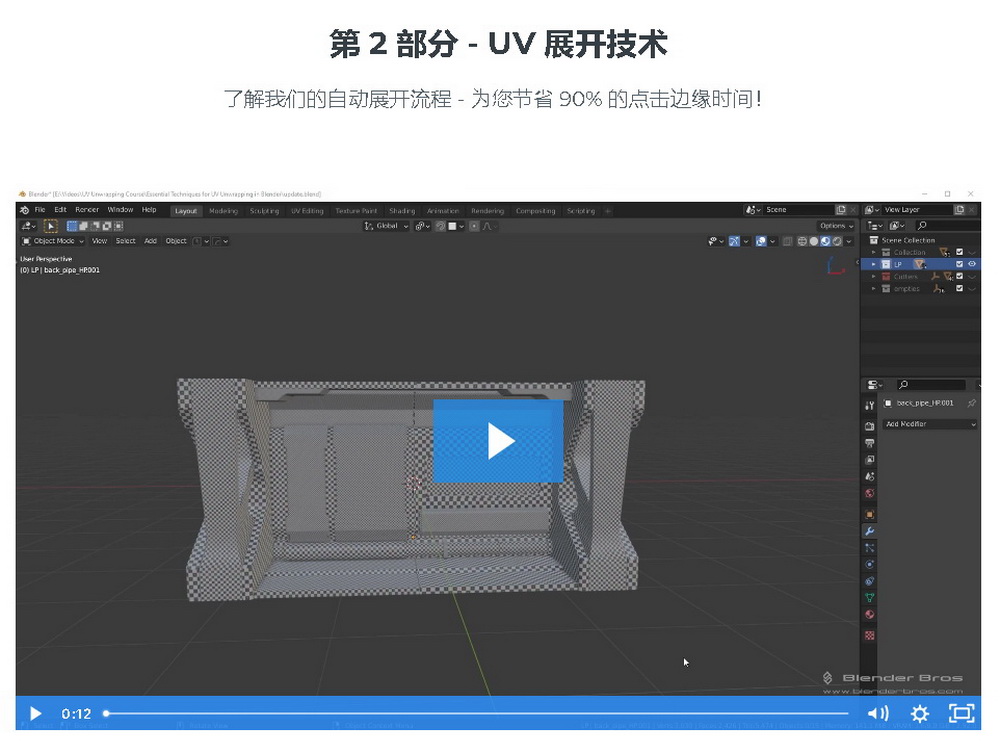Switch to the Modeling workspace tab
The height and width of the screenshot is (753, 1000).
coord(223,211)
